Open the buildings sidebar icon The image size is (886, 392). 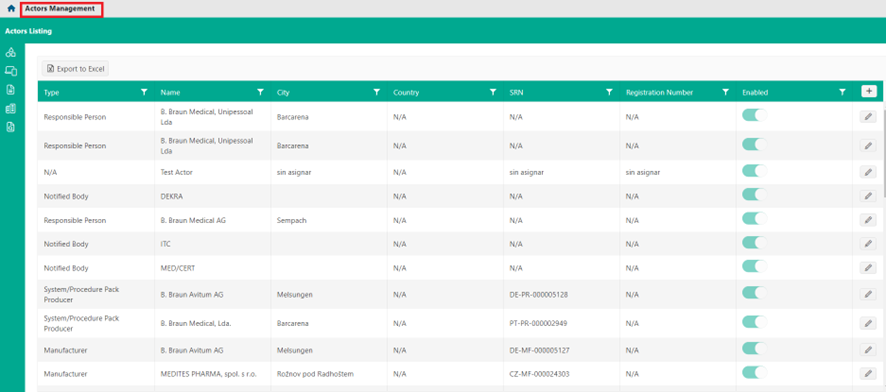click(11, 108)
